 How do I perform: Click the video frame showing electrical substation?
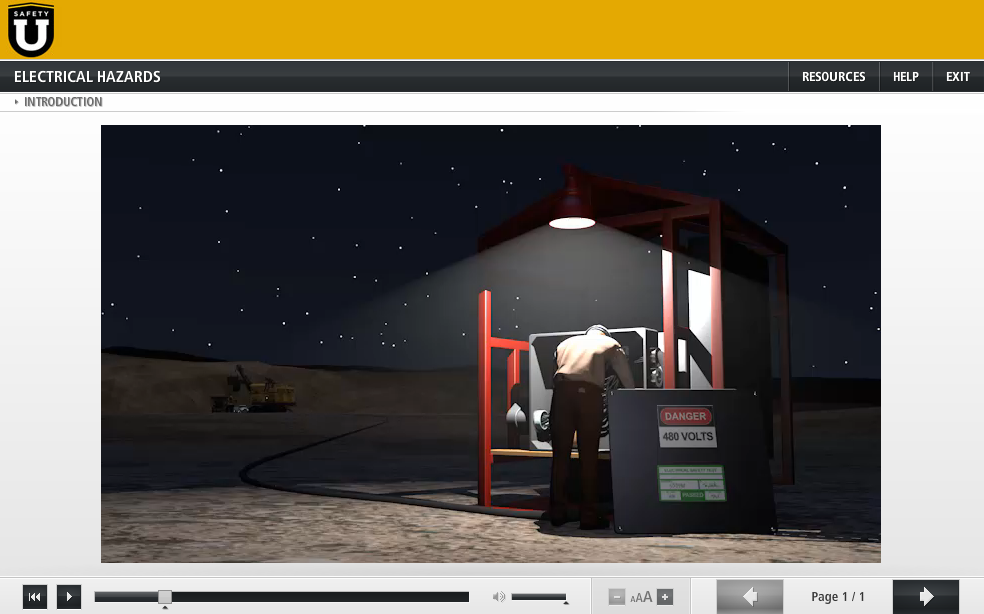(x=491, y=343)
